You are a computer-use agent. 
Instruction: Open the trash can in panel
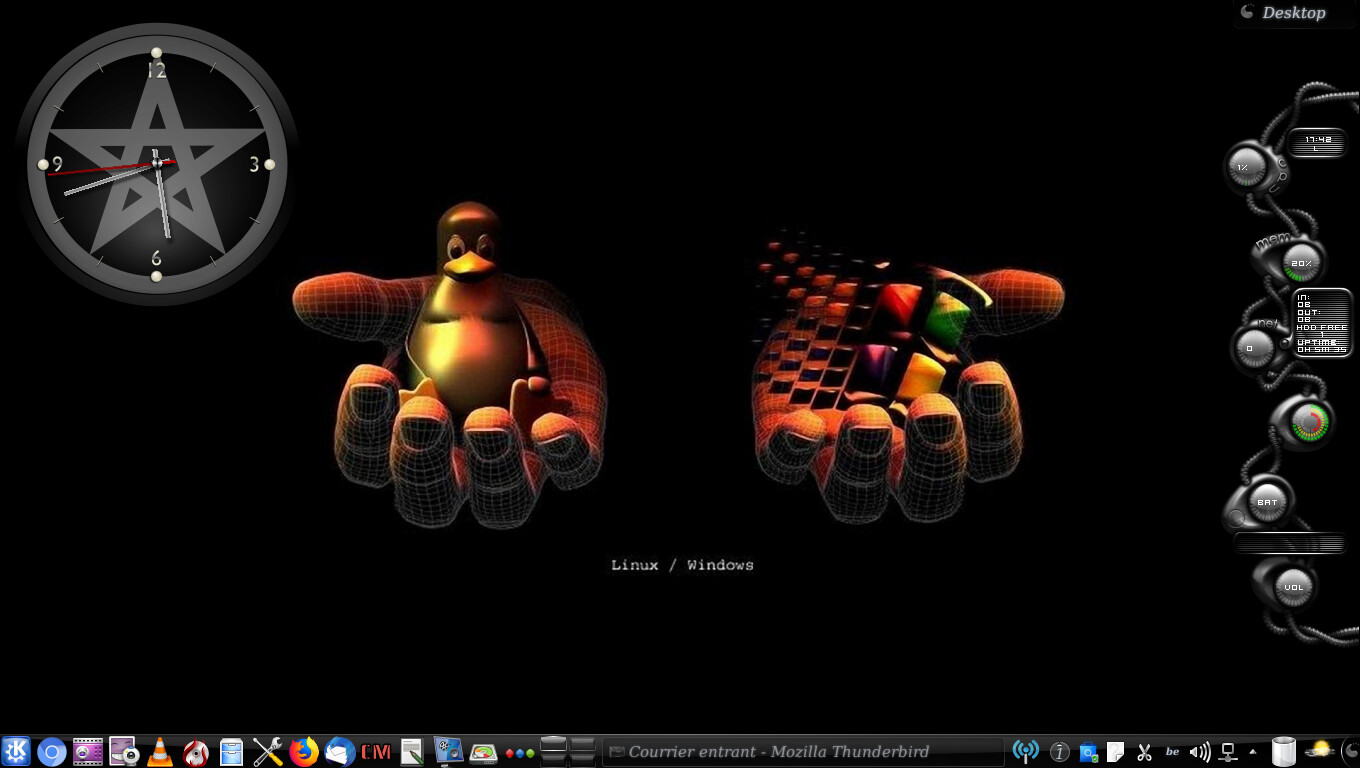1284,751
